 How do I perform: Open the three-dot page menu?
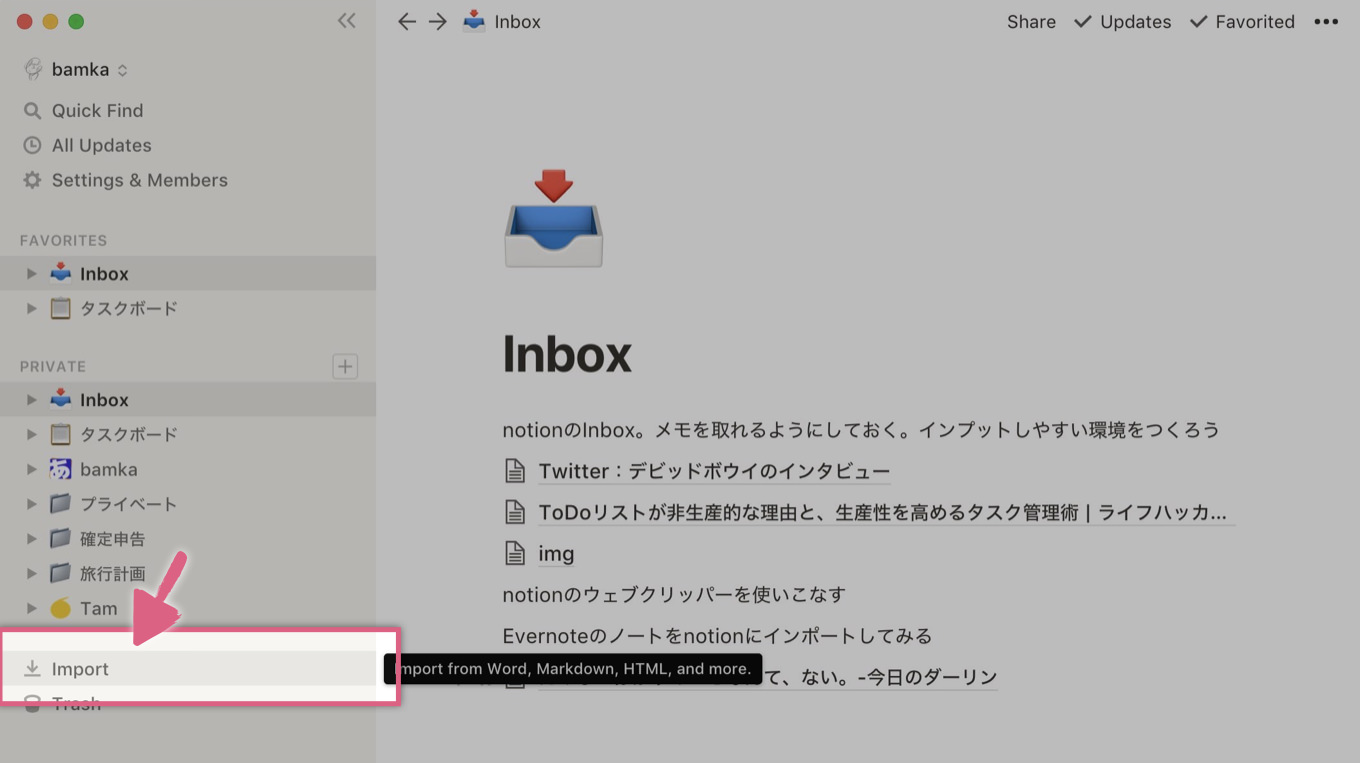1326,22
